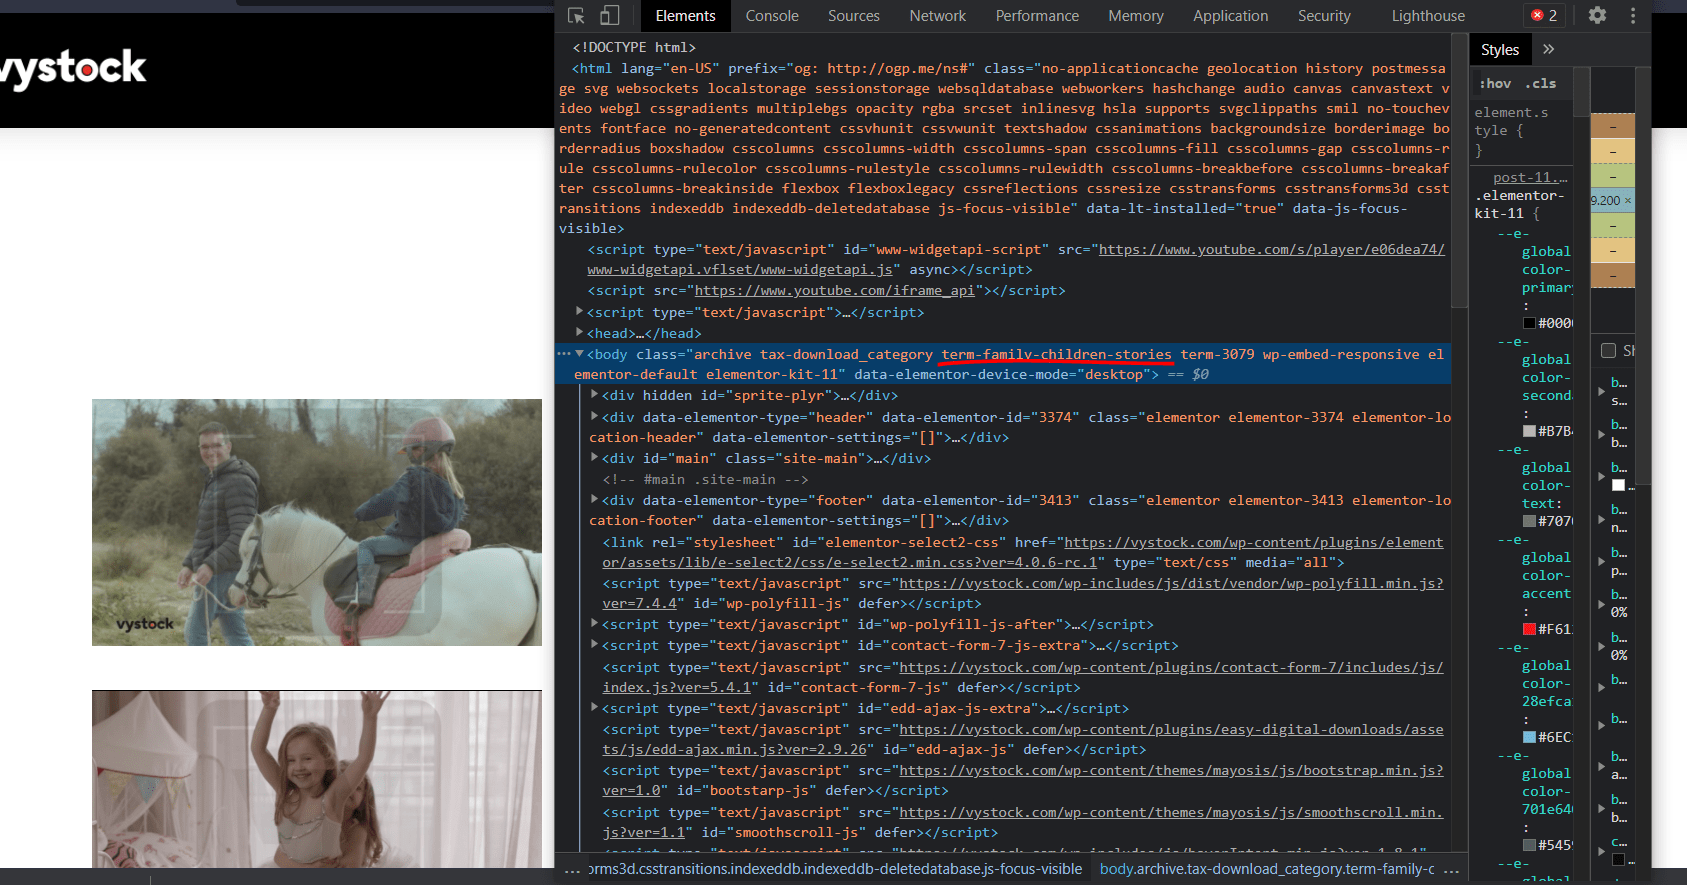This screenshot has height=885, width=1687.
Task: Open DevTools settings gear
Action: [x=1597, y=16]
